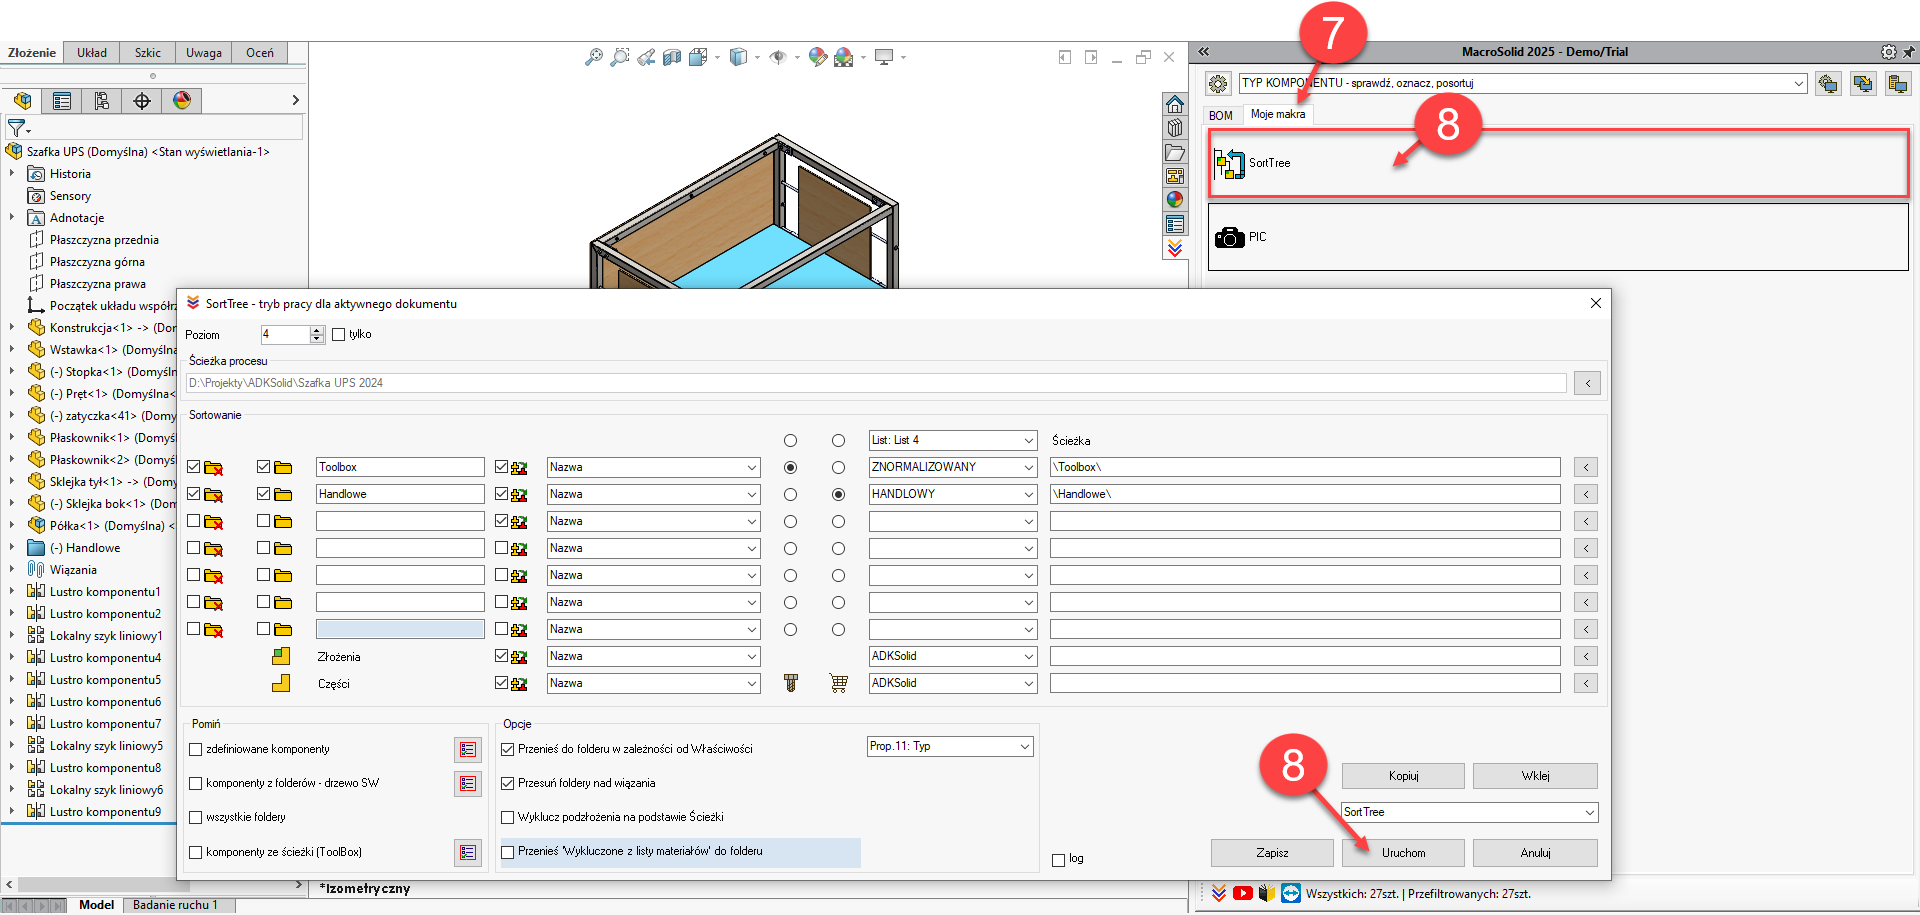This screenshot has height=915, width=1920.
Task: Click the shopping cart icon in Części row
Action: (838, 683)
